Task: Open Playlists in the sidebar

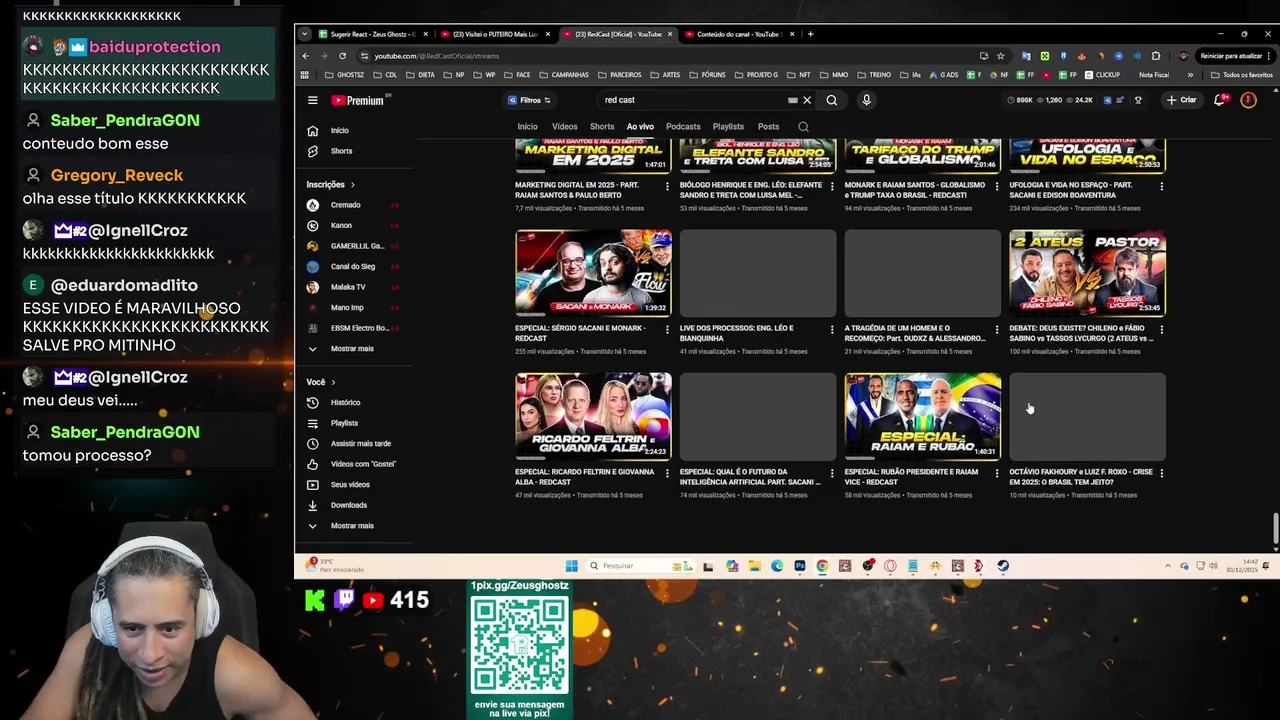Action: (x=344, y=423)
